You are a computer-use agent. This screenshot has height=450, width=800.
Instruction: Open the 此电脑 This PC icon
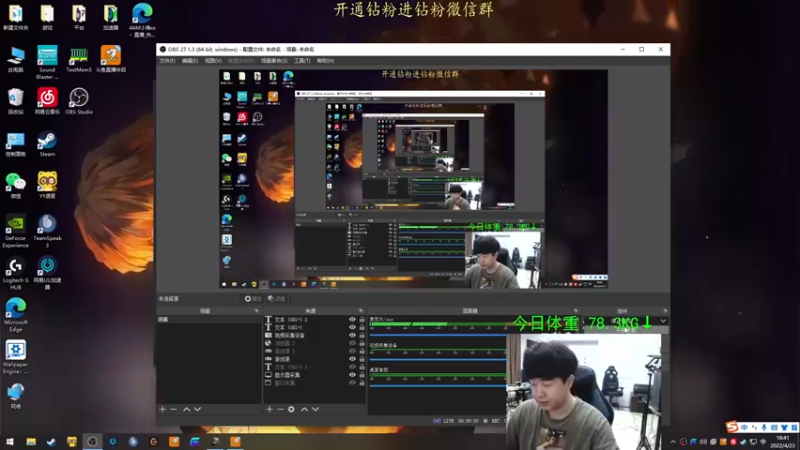pyautogui.click(x=15, y=59)
